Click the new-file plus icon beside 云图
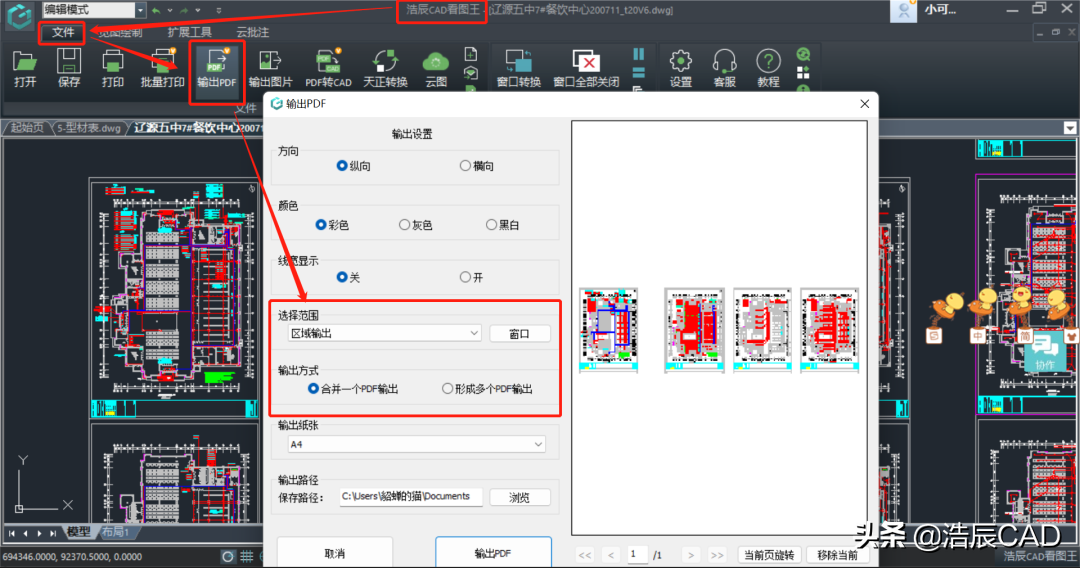1080x568 pixels. 470,54
